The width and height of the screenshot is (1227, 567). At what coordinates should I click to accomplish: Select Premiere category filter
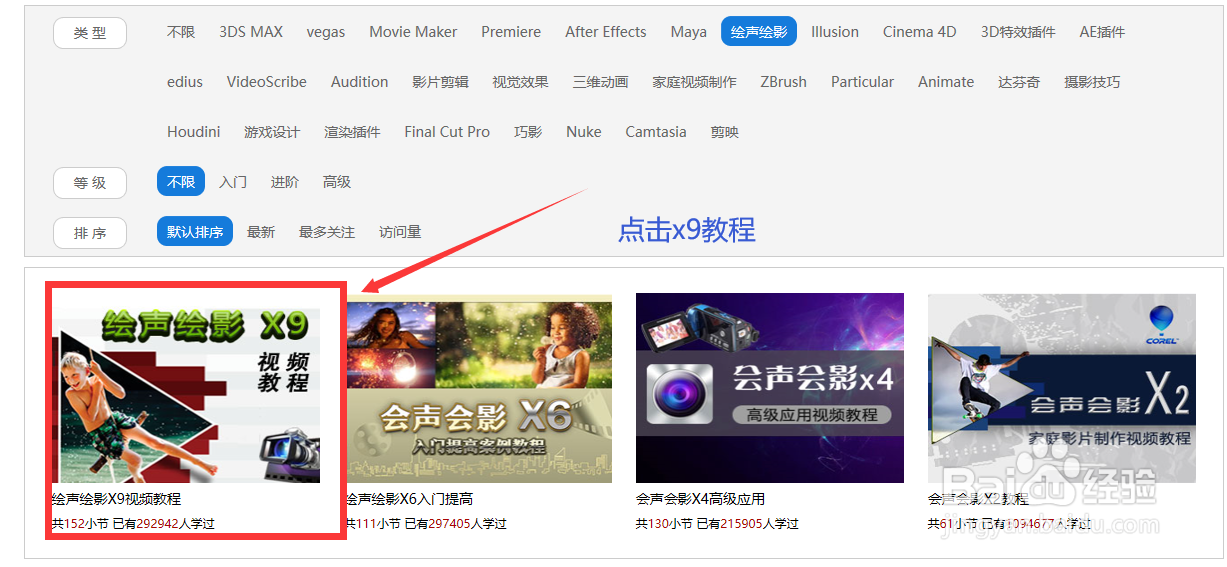(511, 32)
